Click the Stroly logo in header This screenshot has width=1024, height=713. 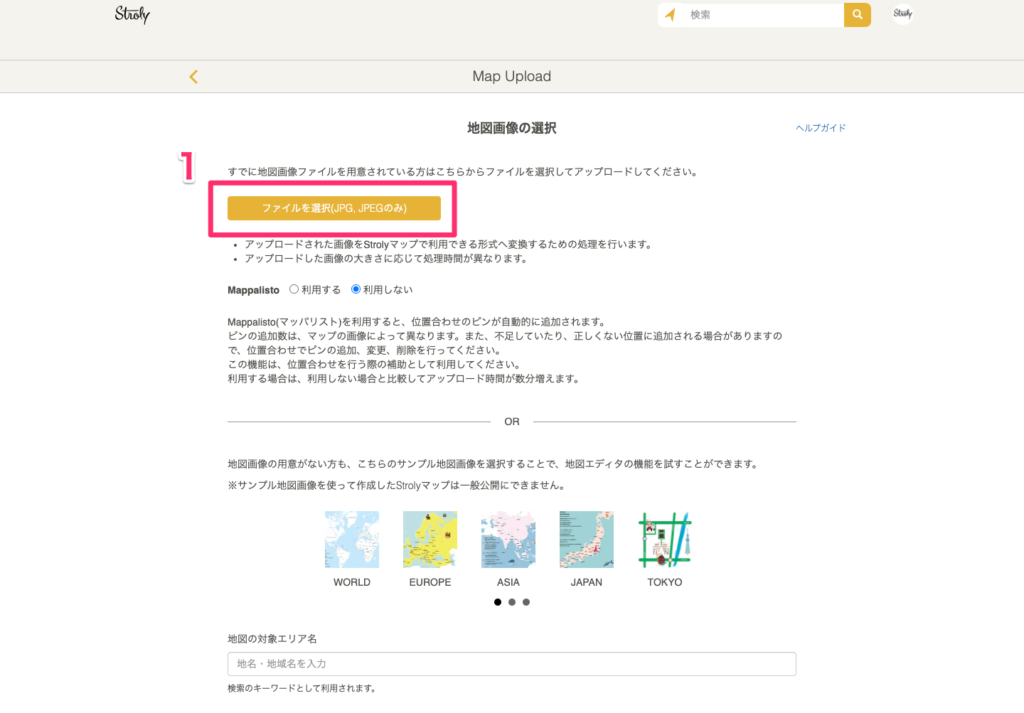[x=132, y=14]
